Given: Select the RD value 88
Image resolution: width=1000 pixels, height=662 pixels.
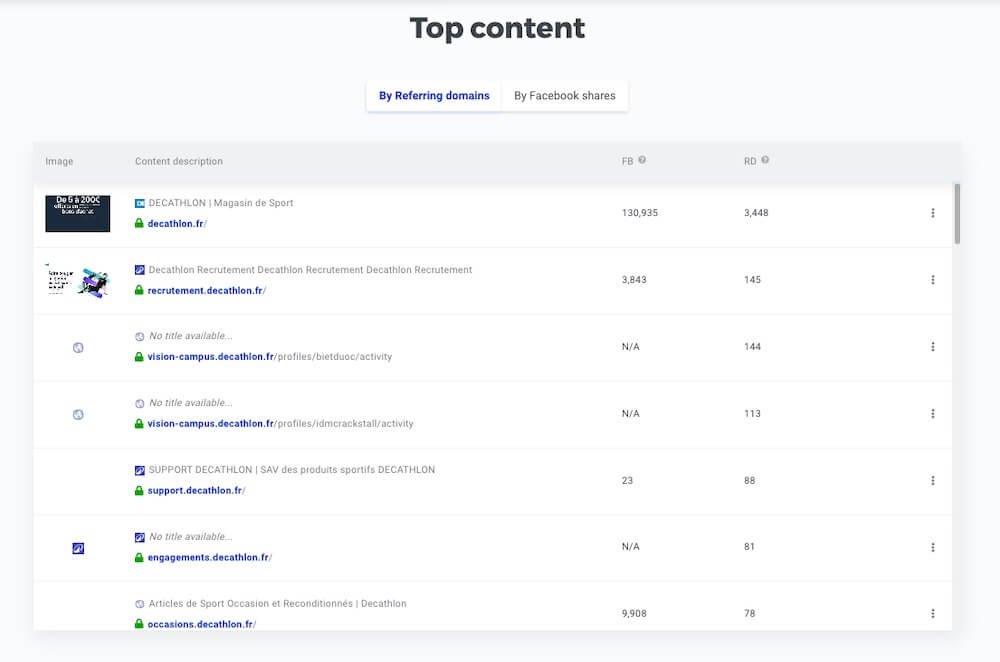Looking at the screenshot, I should click(x=749, y=481).
